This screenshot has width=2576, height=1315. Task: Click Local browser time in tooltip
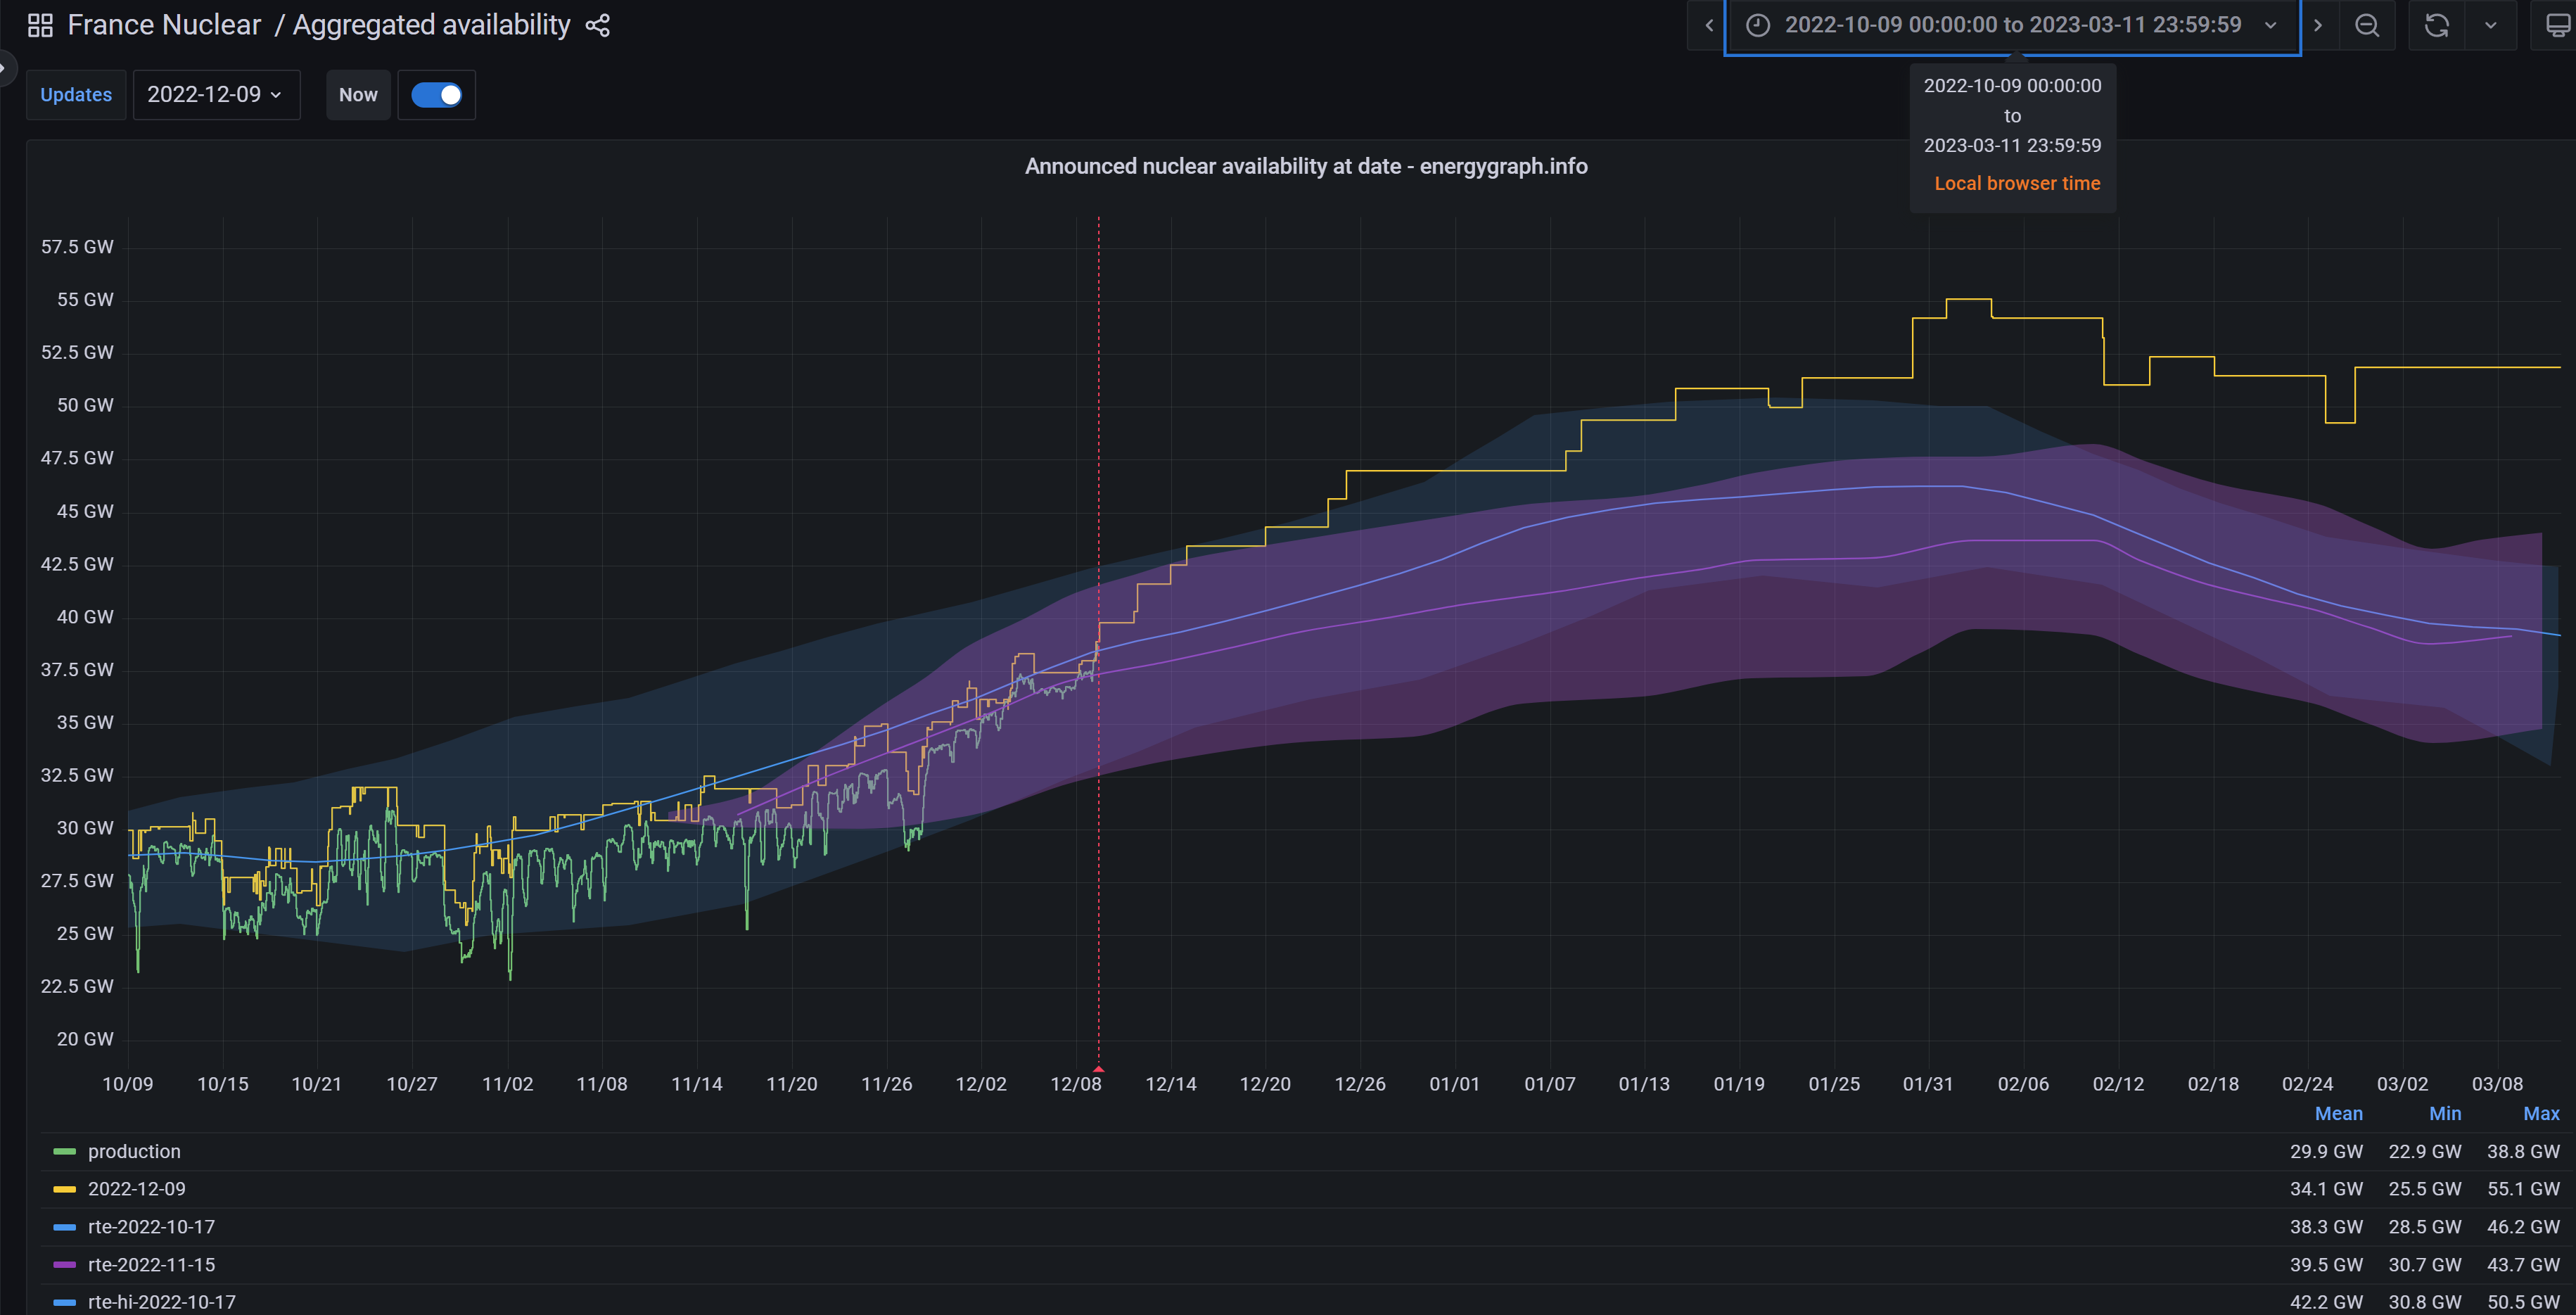[x=2017, y=183]
